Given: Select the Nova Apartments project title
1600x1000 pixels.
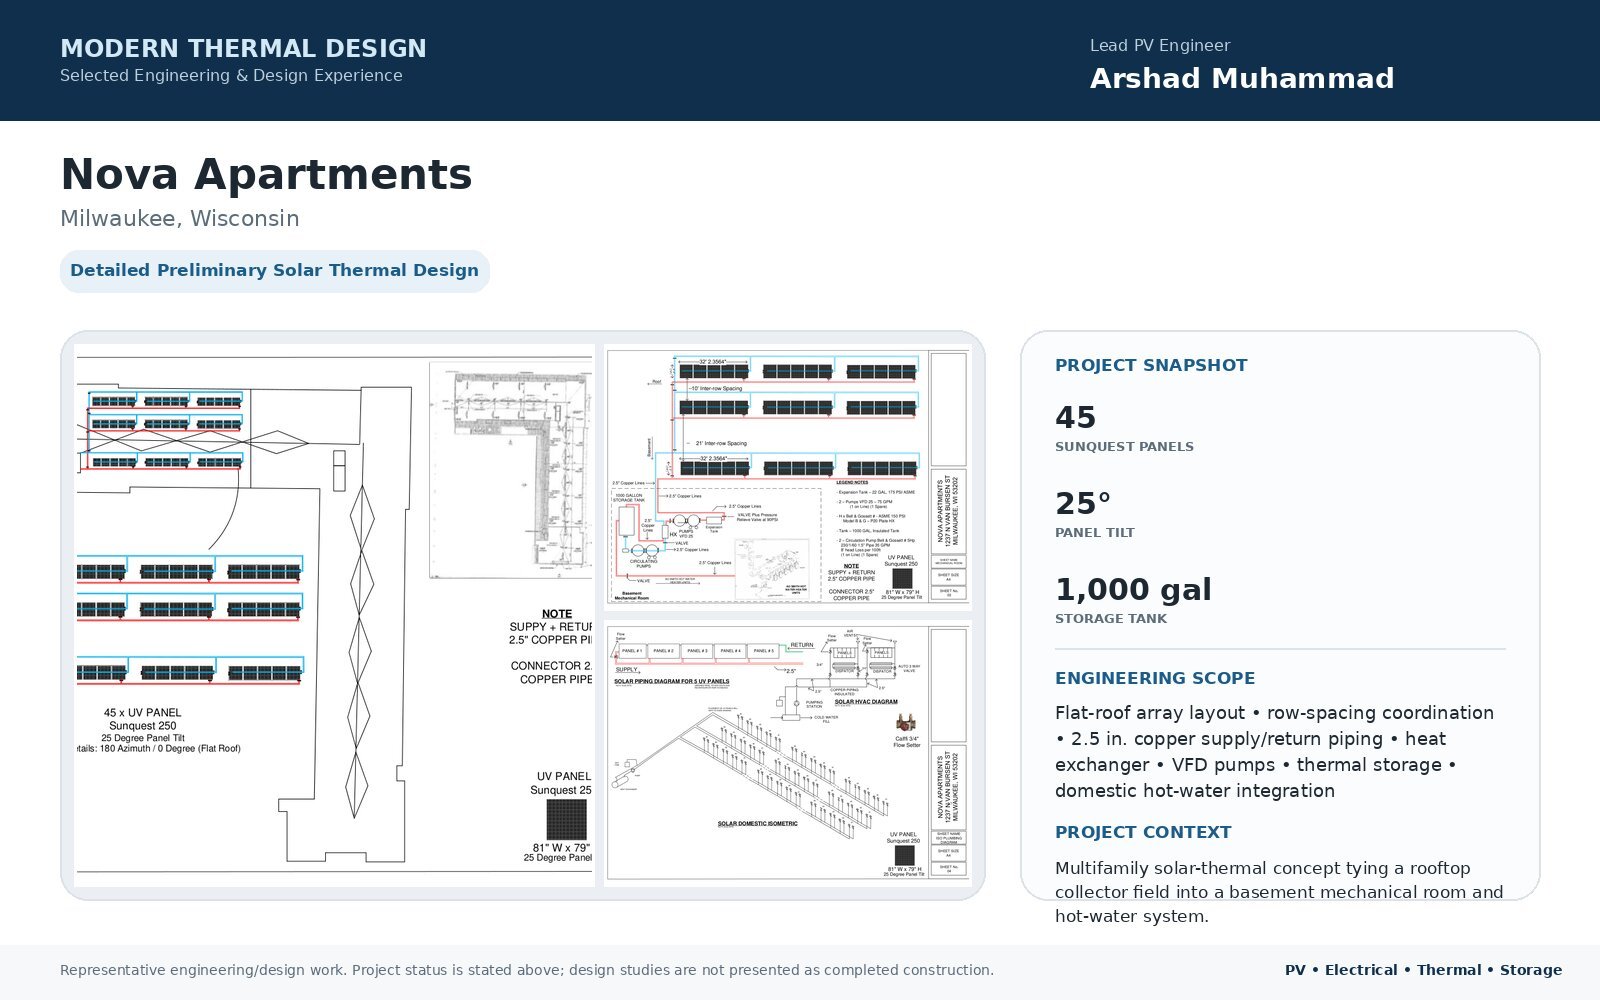Looking at the screenshot, I should click(266, 174).
